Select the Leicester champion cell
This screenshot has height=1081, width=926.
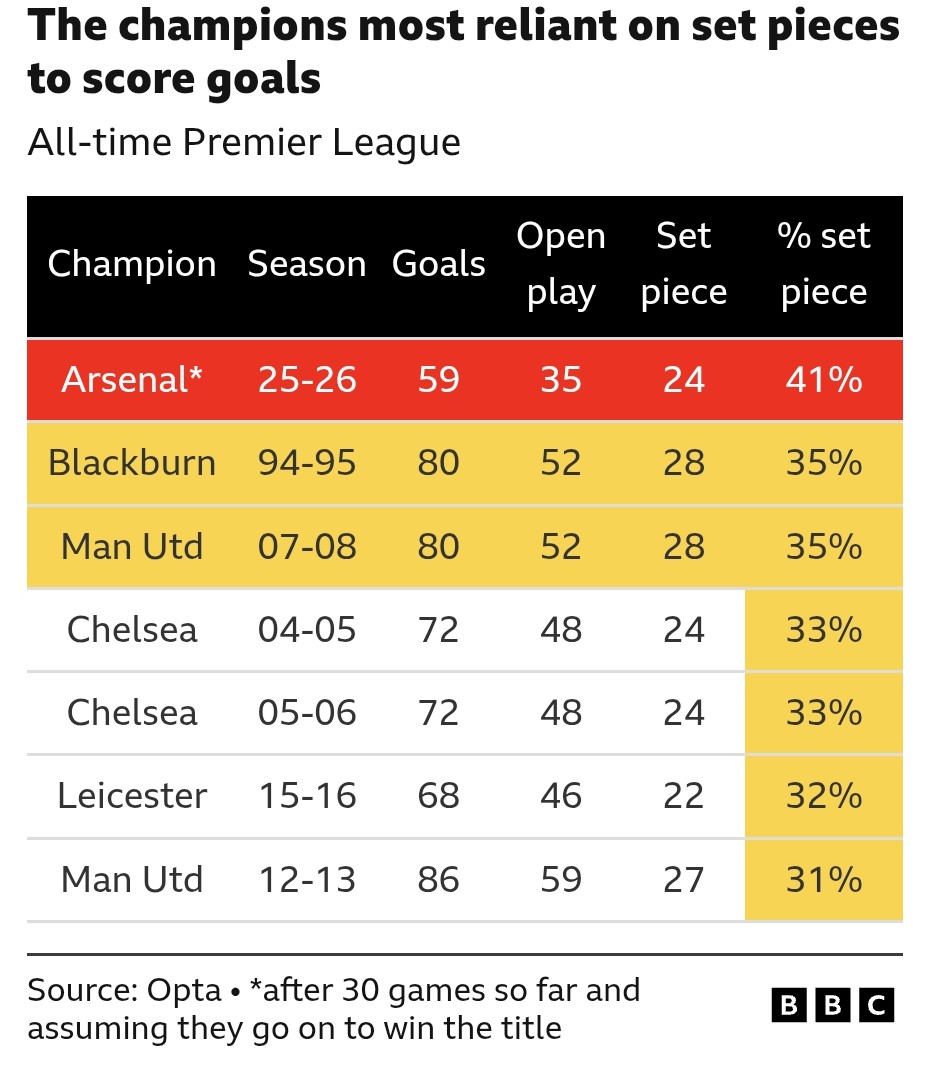click(x=132, y=796)
